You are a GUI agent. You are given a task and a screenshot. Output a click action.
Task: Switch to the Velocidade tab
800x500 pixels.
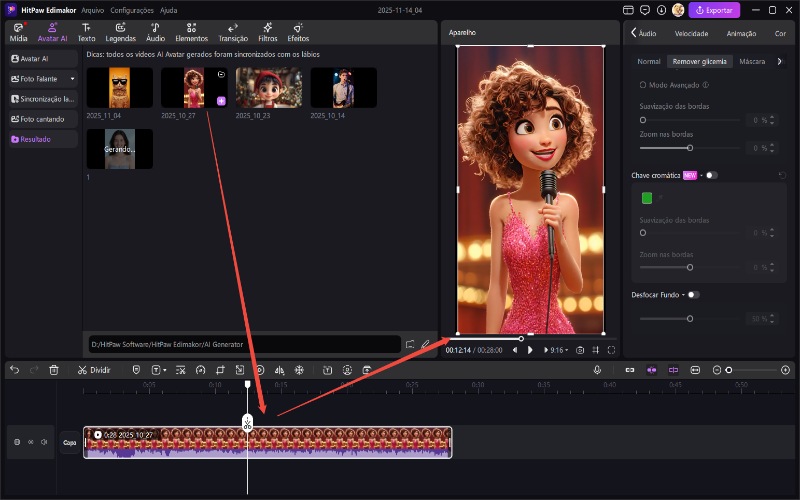pos(691,33)
